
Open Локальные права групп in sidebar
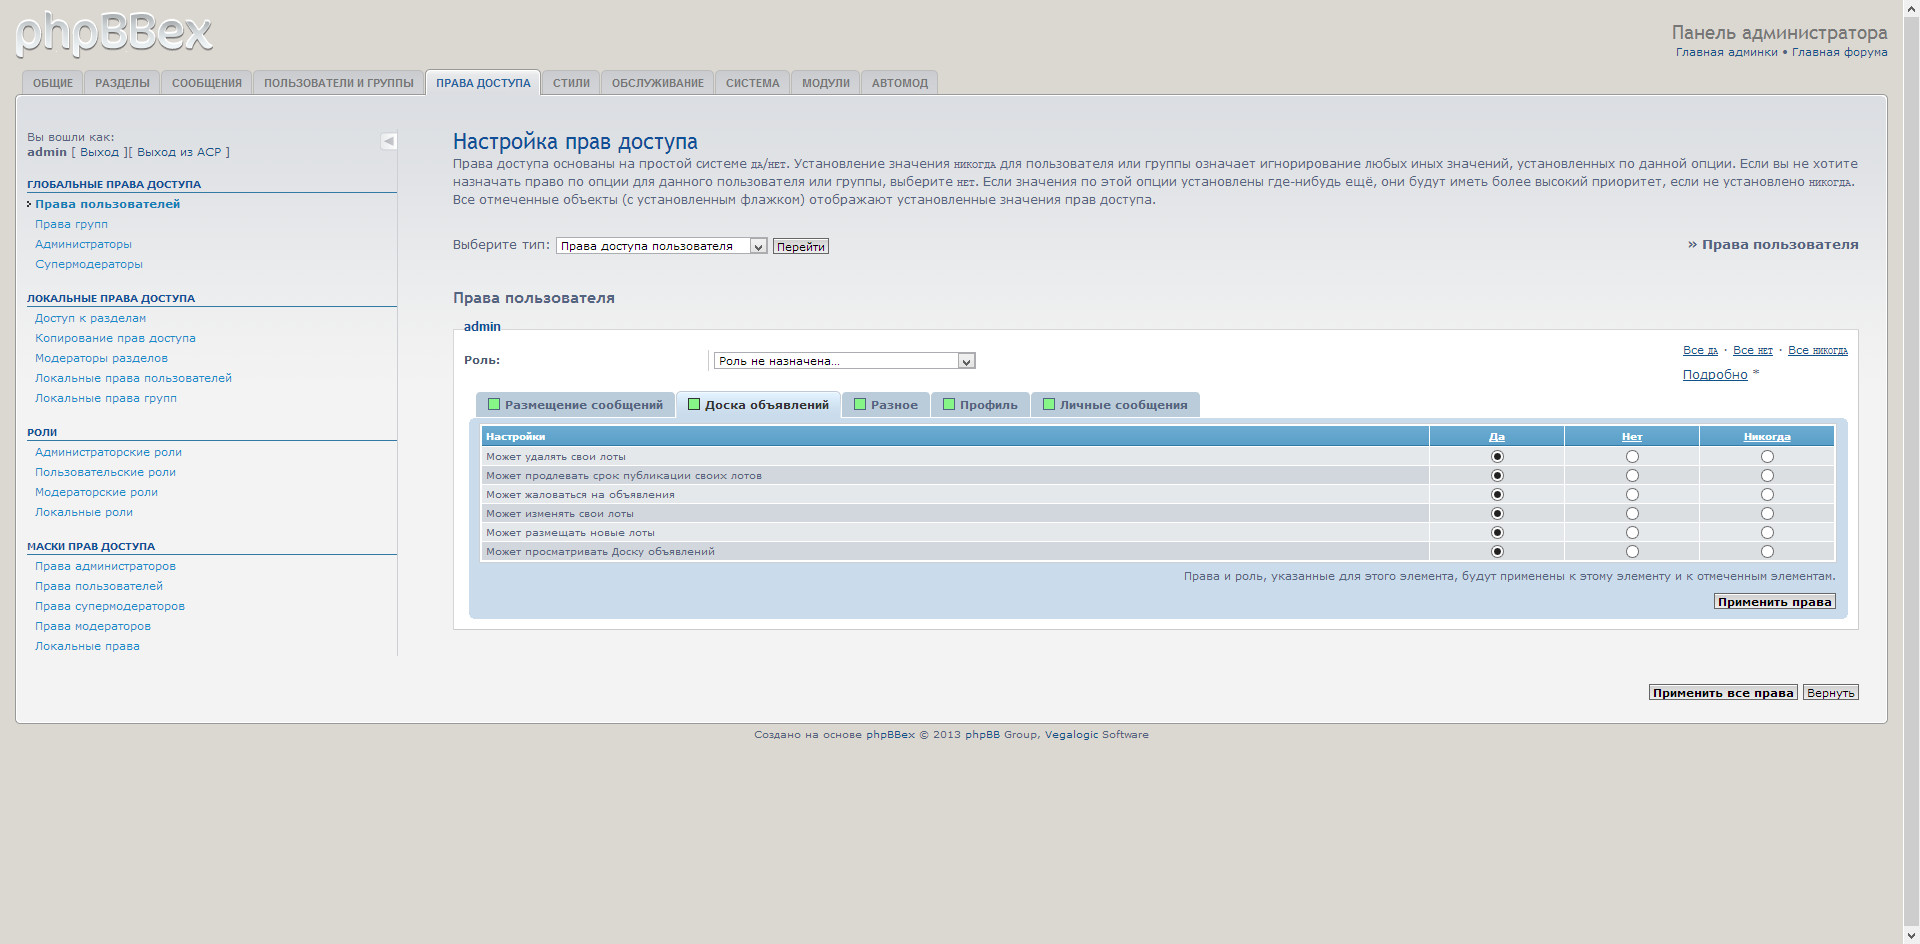click(x=106, y=398)
